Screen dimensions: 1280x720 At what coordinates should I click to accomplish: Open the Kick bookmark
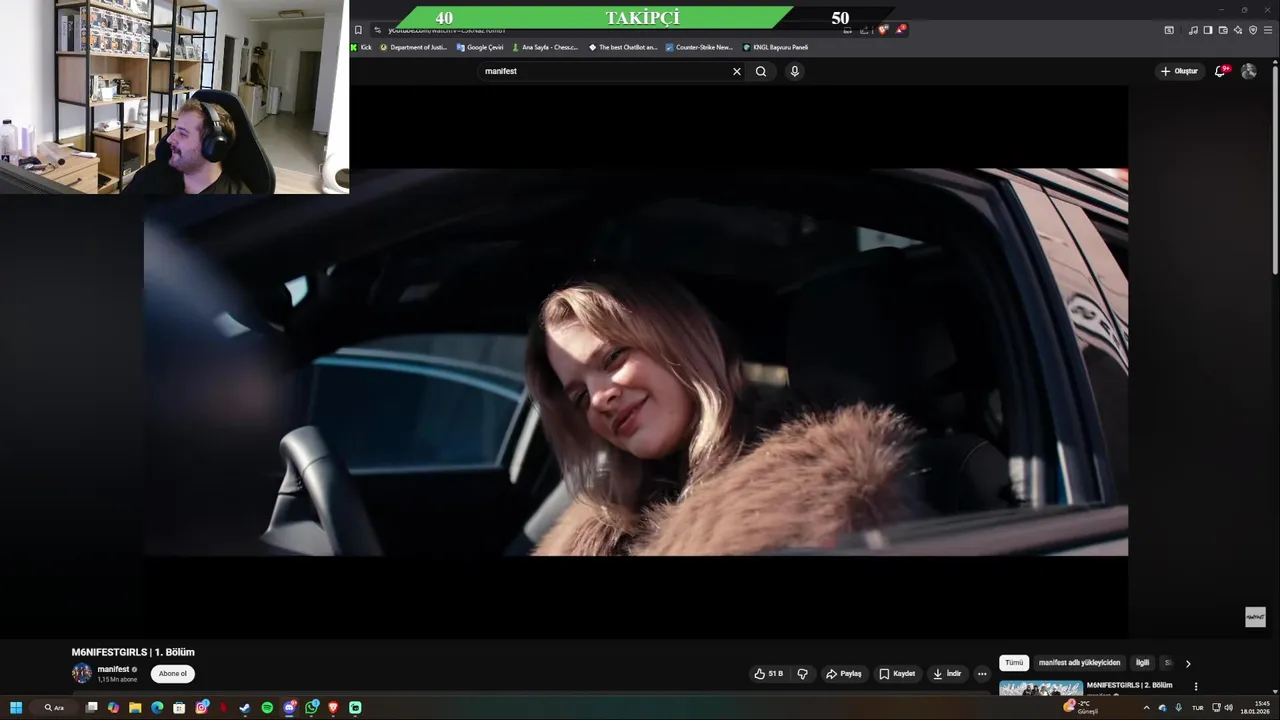point(361,47)
